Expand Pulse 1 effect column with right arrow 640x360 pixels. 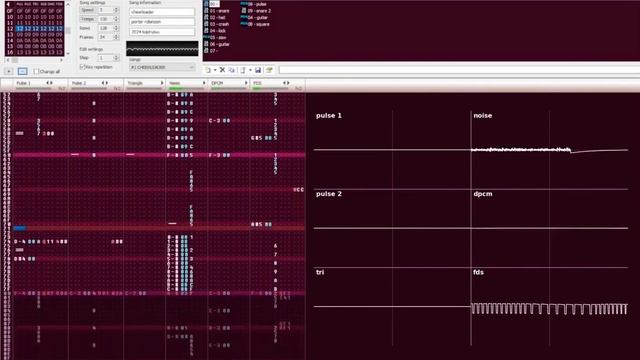[51, 83]
